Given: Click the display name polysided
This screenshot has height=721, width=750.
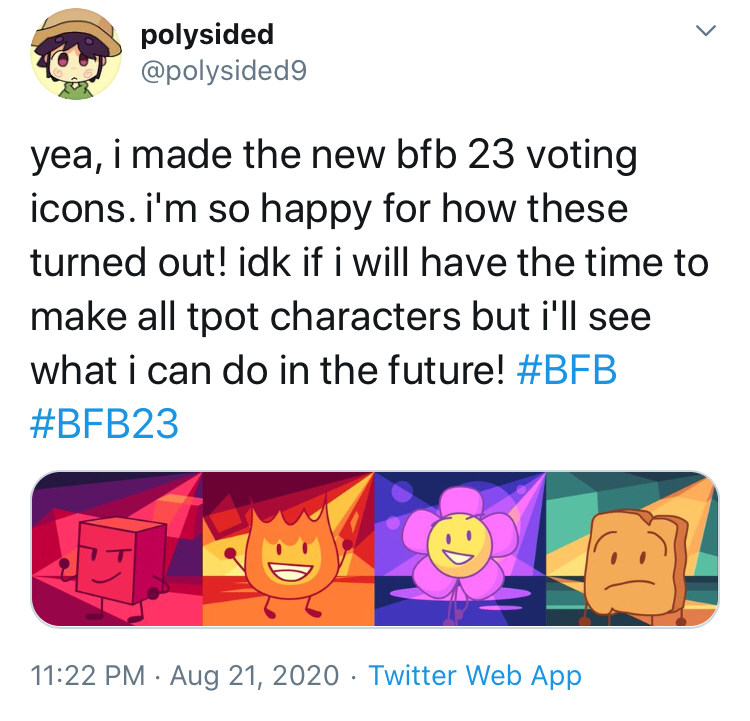Looking at the screenshot, I should coord(207,35).
